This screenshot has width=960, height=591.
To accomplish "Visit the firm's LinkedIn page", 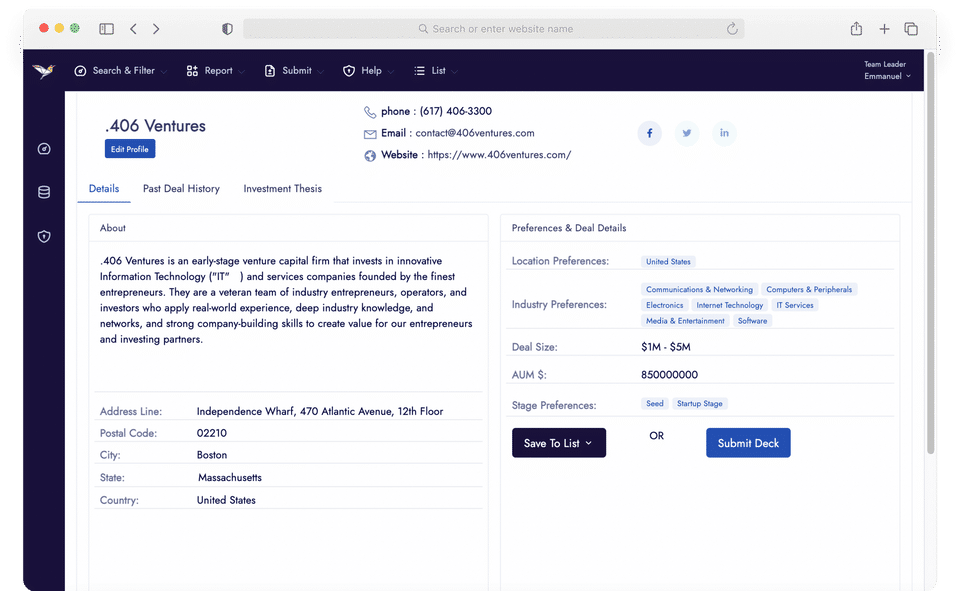I will pyautogui.click(x=724, y=133).
